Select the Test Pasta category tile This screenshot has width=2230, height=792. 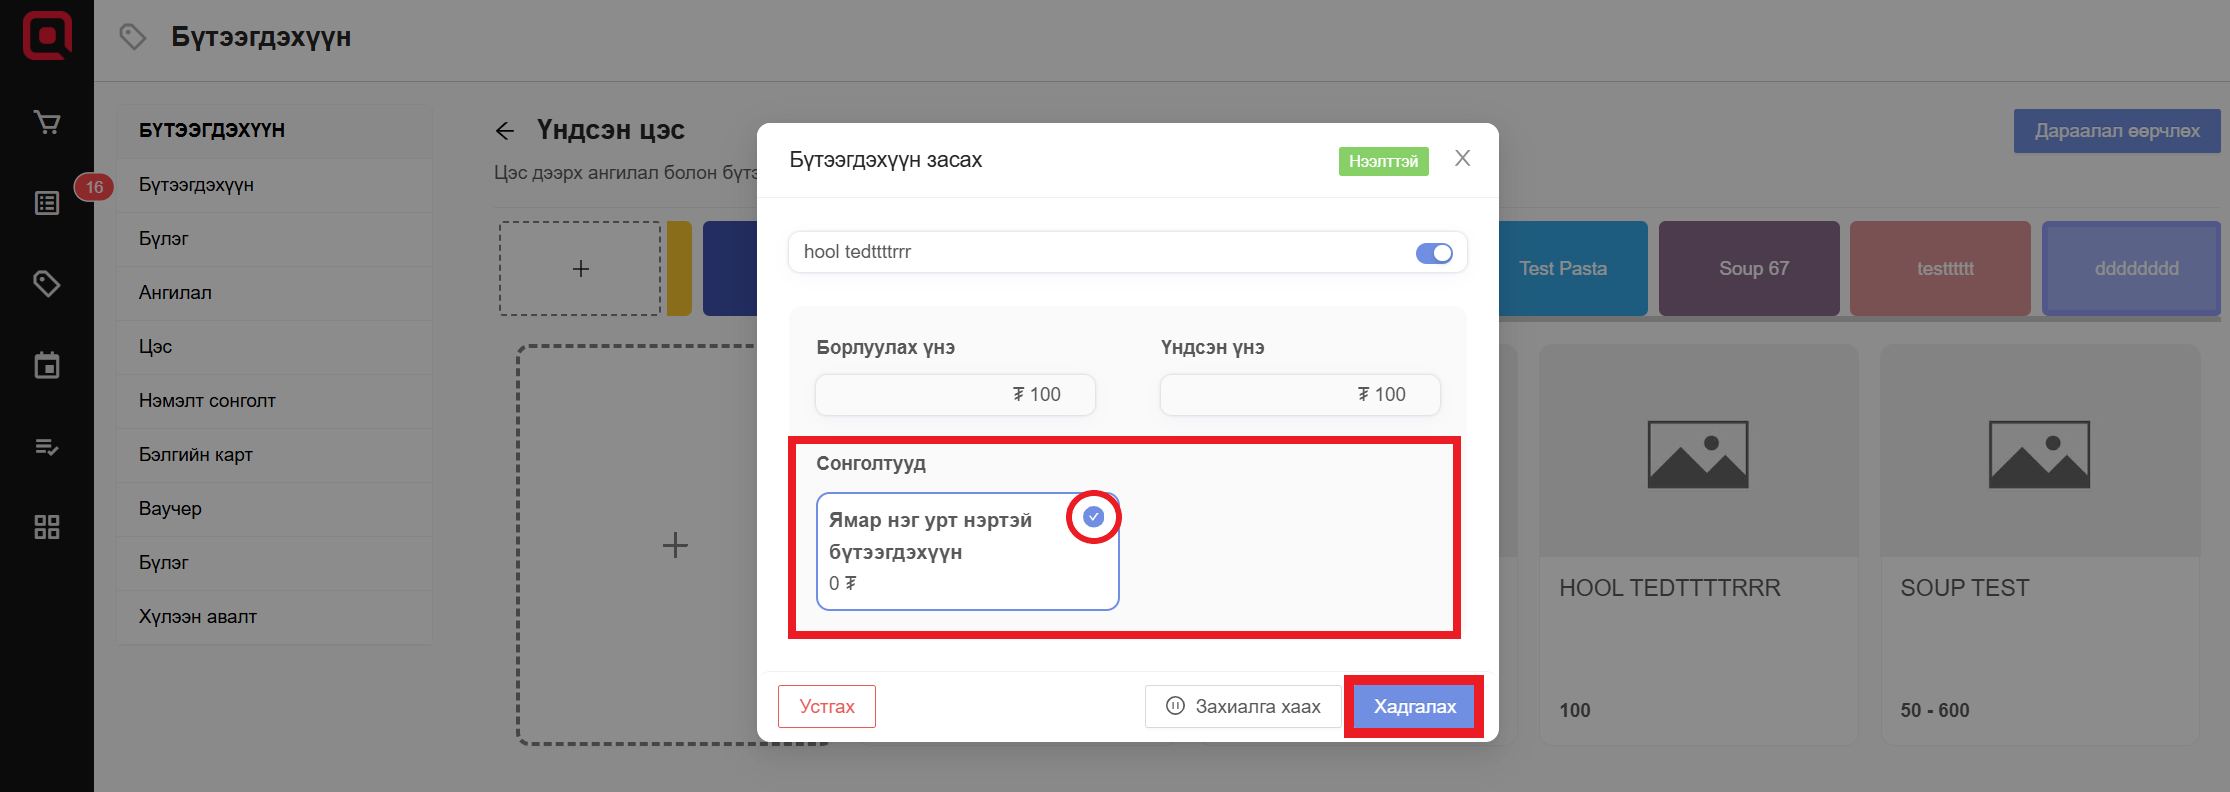coord(1570,269)
